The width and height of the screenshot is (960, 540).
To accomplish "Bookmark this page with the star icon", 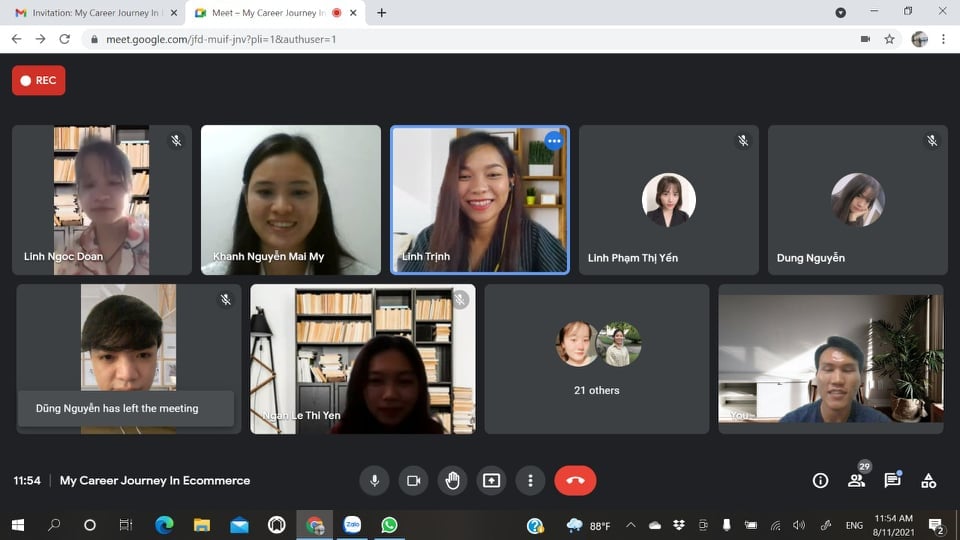I will 889,39.
